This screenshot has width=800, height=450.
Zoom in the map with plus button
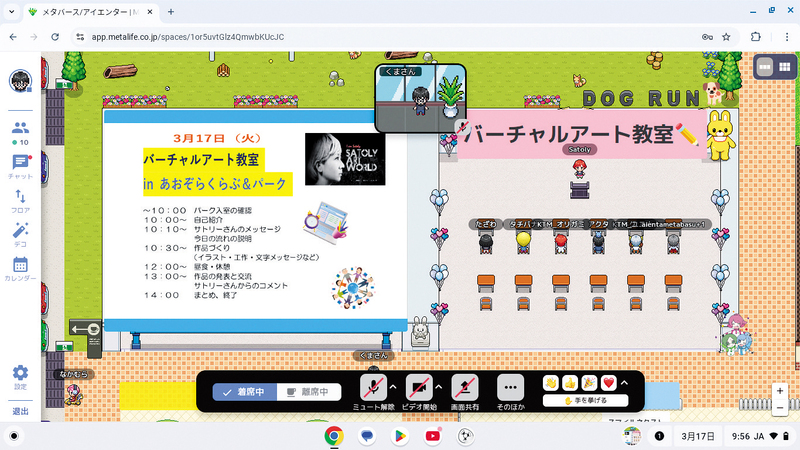(779, 391)
